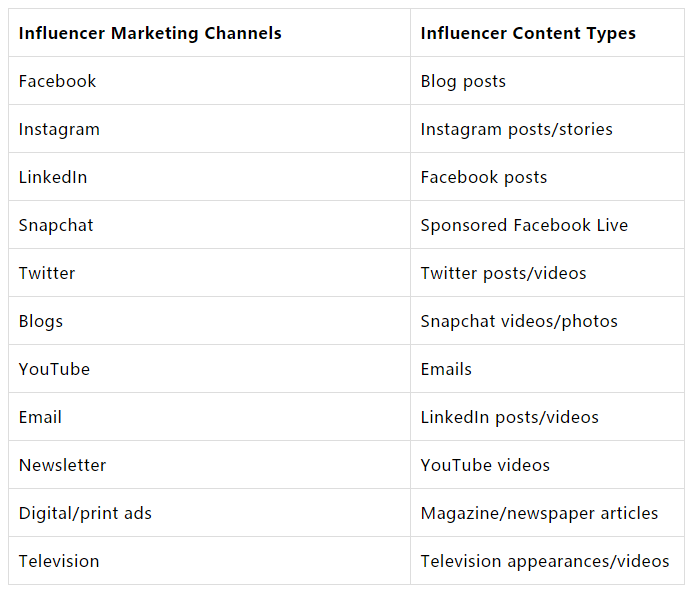Select the Facebook channel cell
Viewport: 695px width, 592px height.
pos(209,81)
